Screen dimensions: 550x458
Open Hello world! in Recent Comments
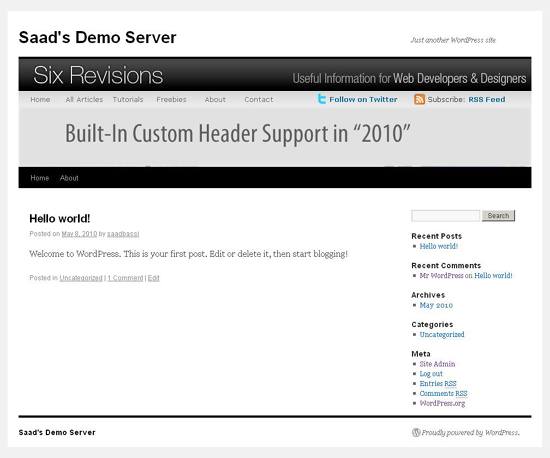click(493, 276)
